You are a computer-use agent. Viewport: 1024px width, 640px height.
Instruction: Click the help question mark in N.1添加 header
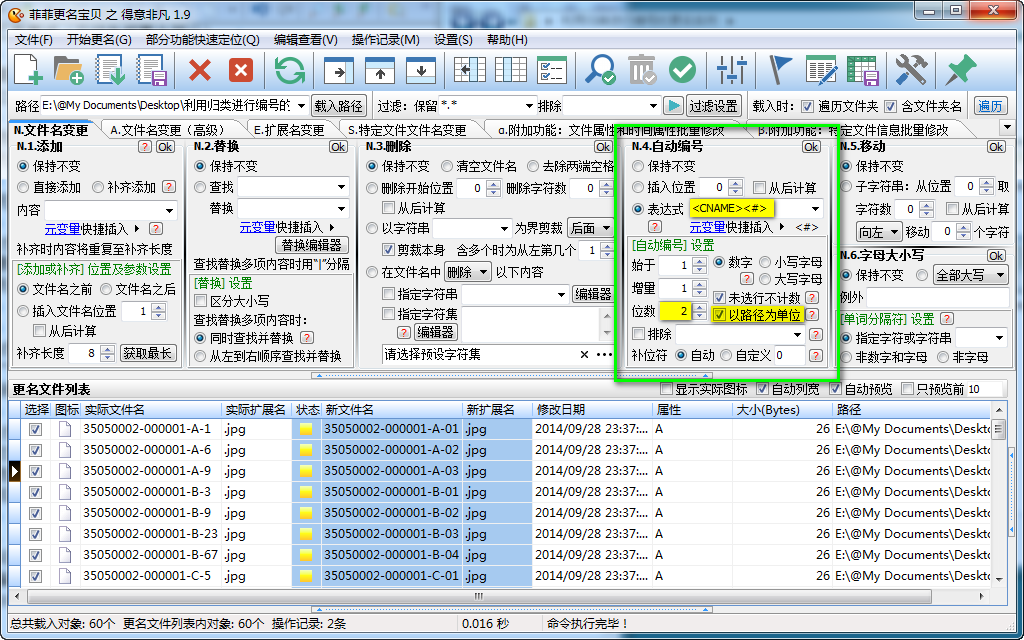(146, 147)
